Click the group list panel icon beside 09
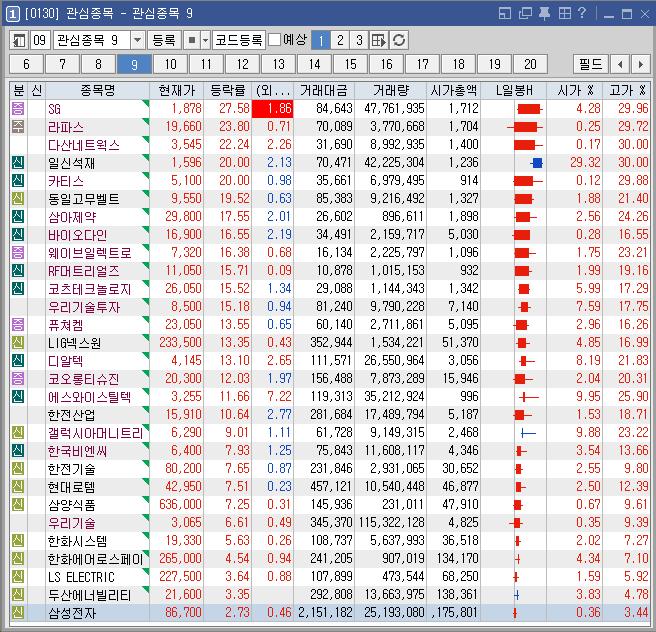 click(19, 41)
